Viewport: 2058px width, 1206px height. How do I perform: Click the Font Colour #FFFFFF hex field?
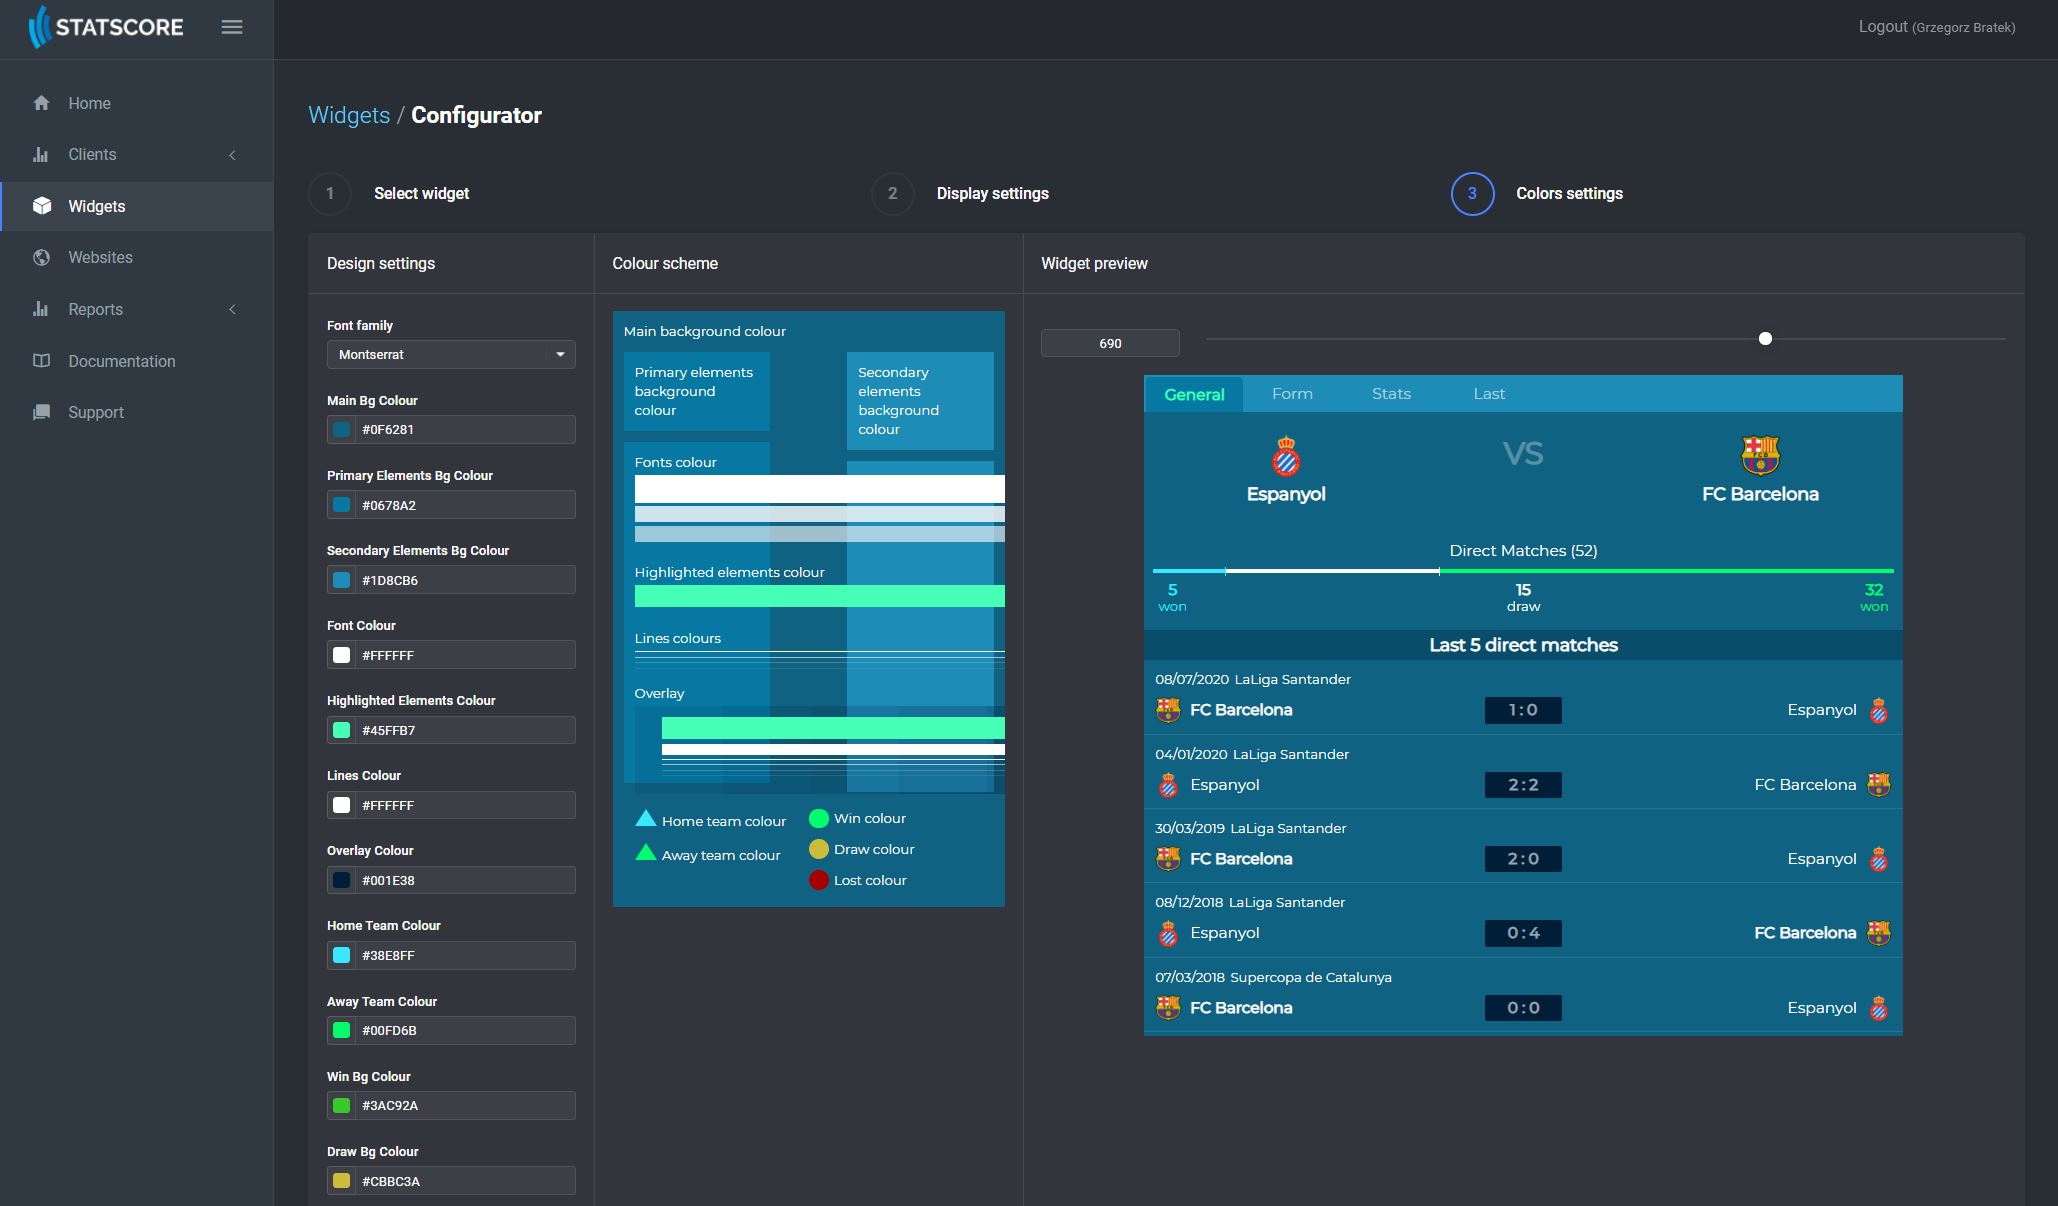point(465,655)
